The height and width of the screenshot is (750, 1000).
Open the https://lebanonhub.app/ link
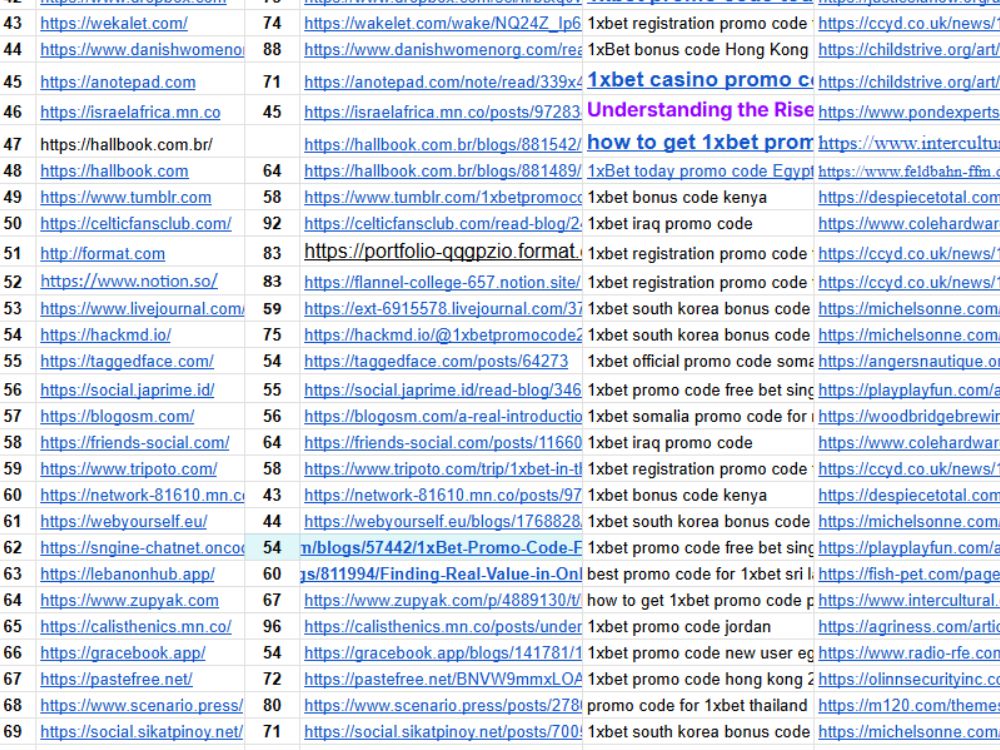(128, 574)
